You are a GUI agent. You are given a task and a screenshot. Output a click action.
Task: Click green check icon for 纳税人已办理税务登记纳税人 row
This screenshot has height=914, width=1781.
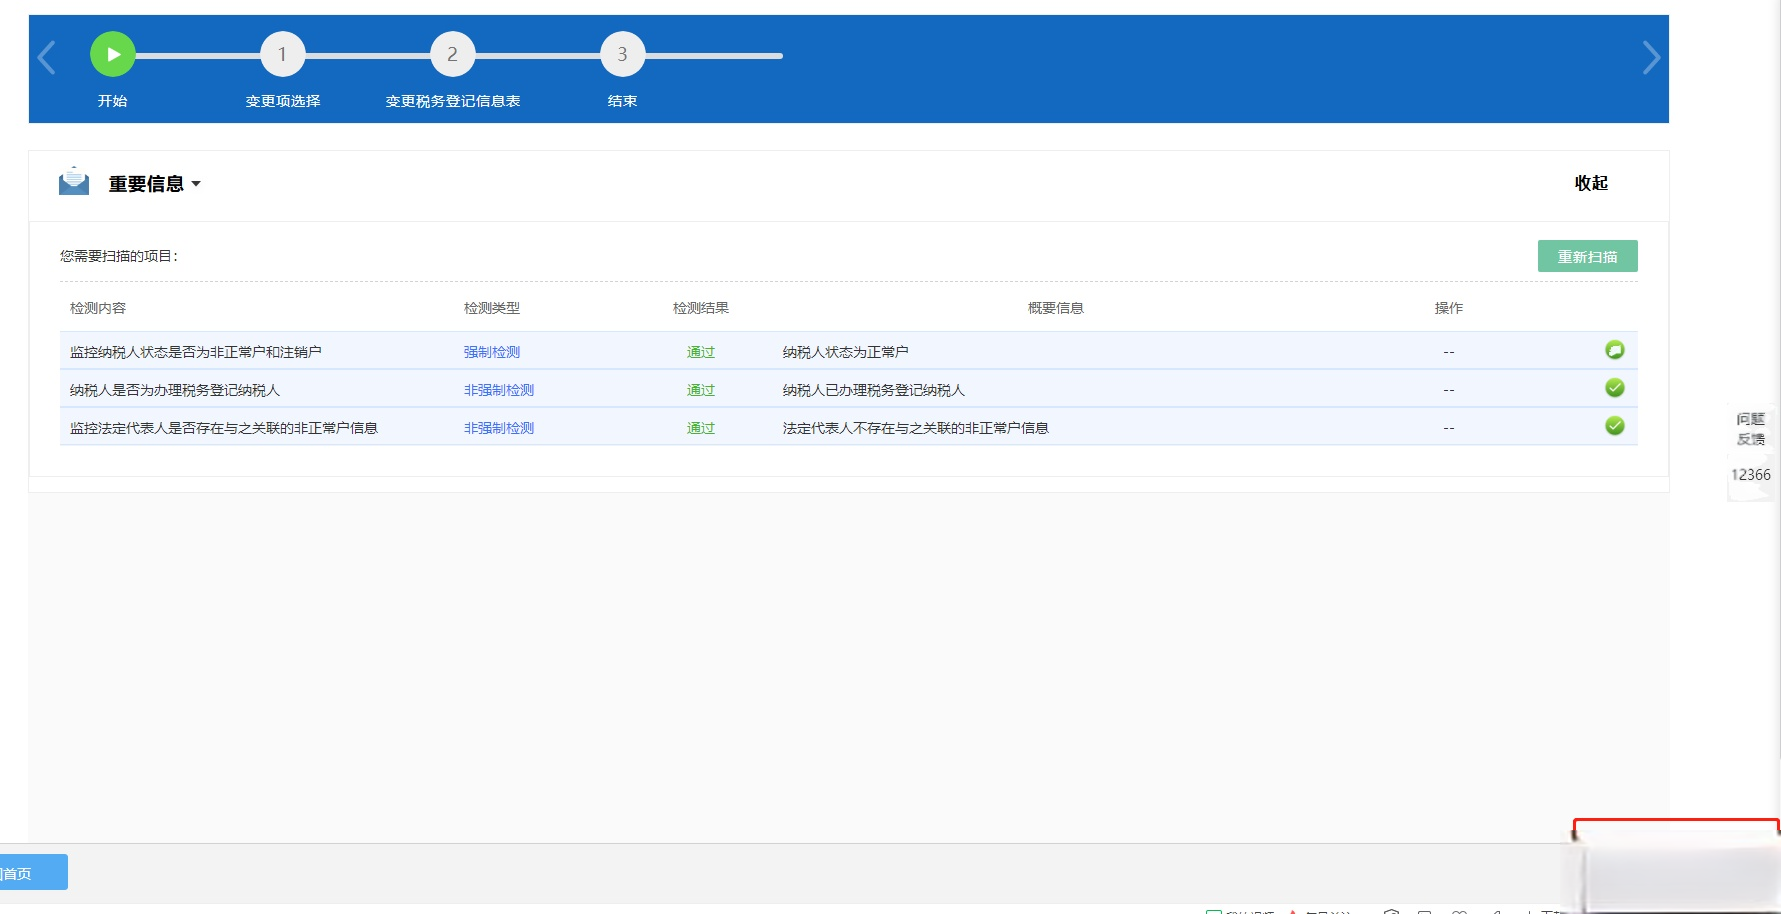coord(1614,388)
